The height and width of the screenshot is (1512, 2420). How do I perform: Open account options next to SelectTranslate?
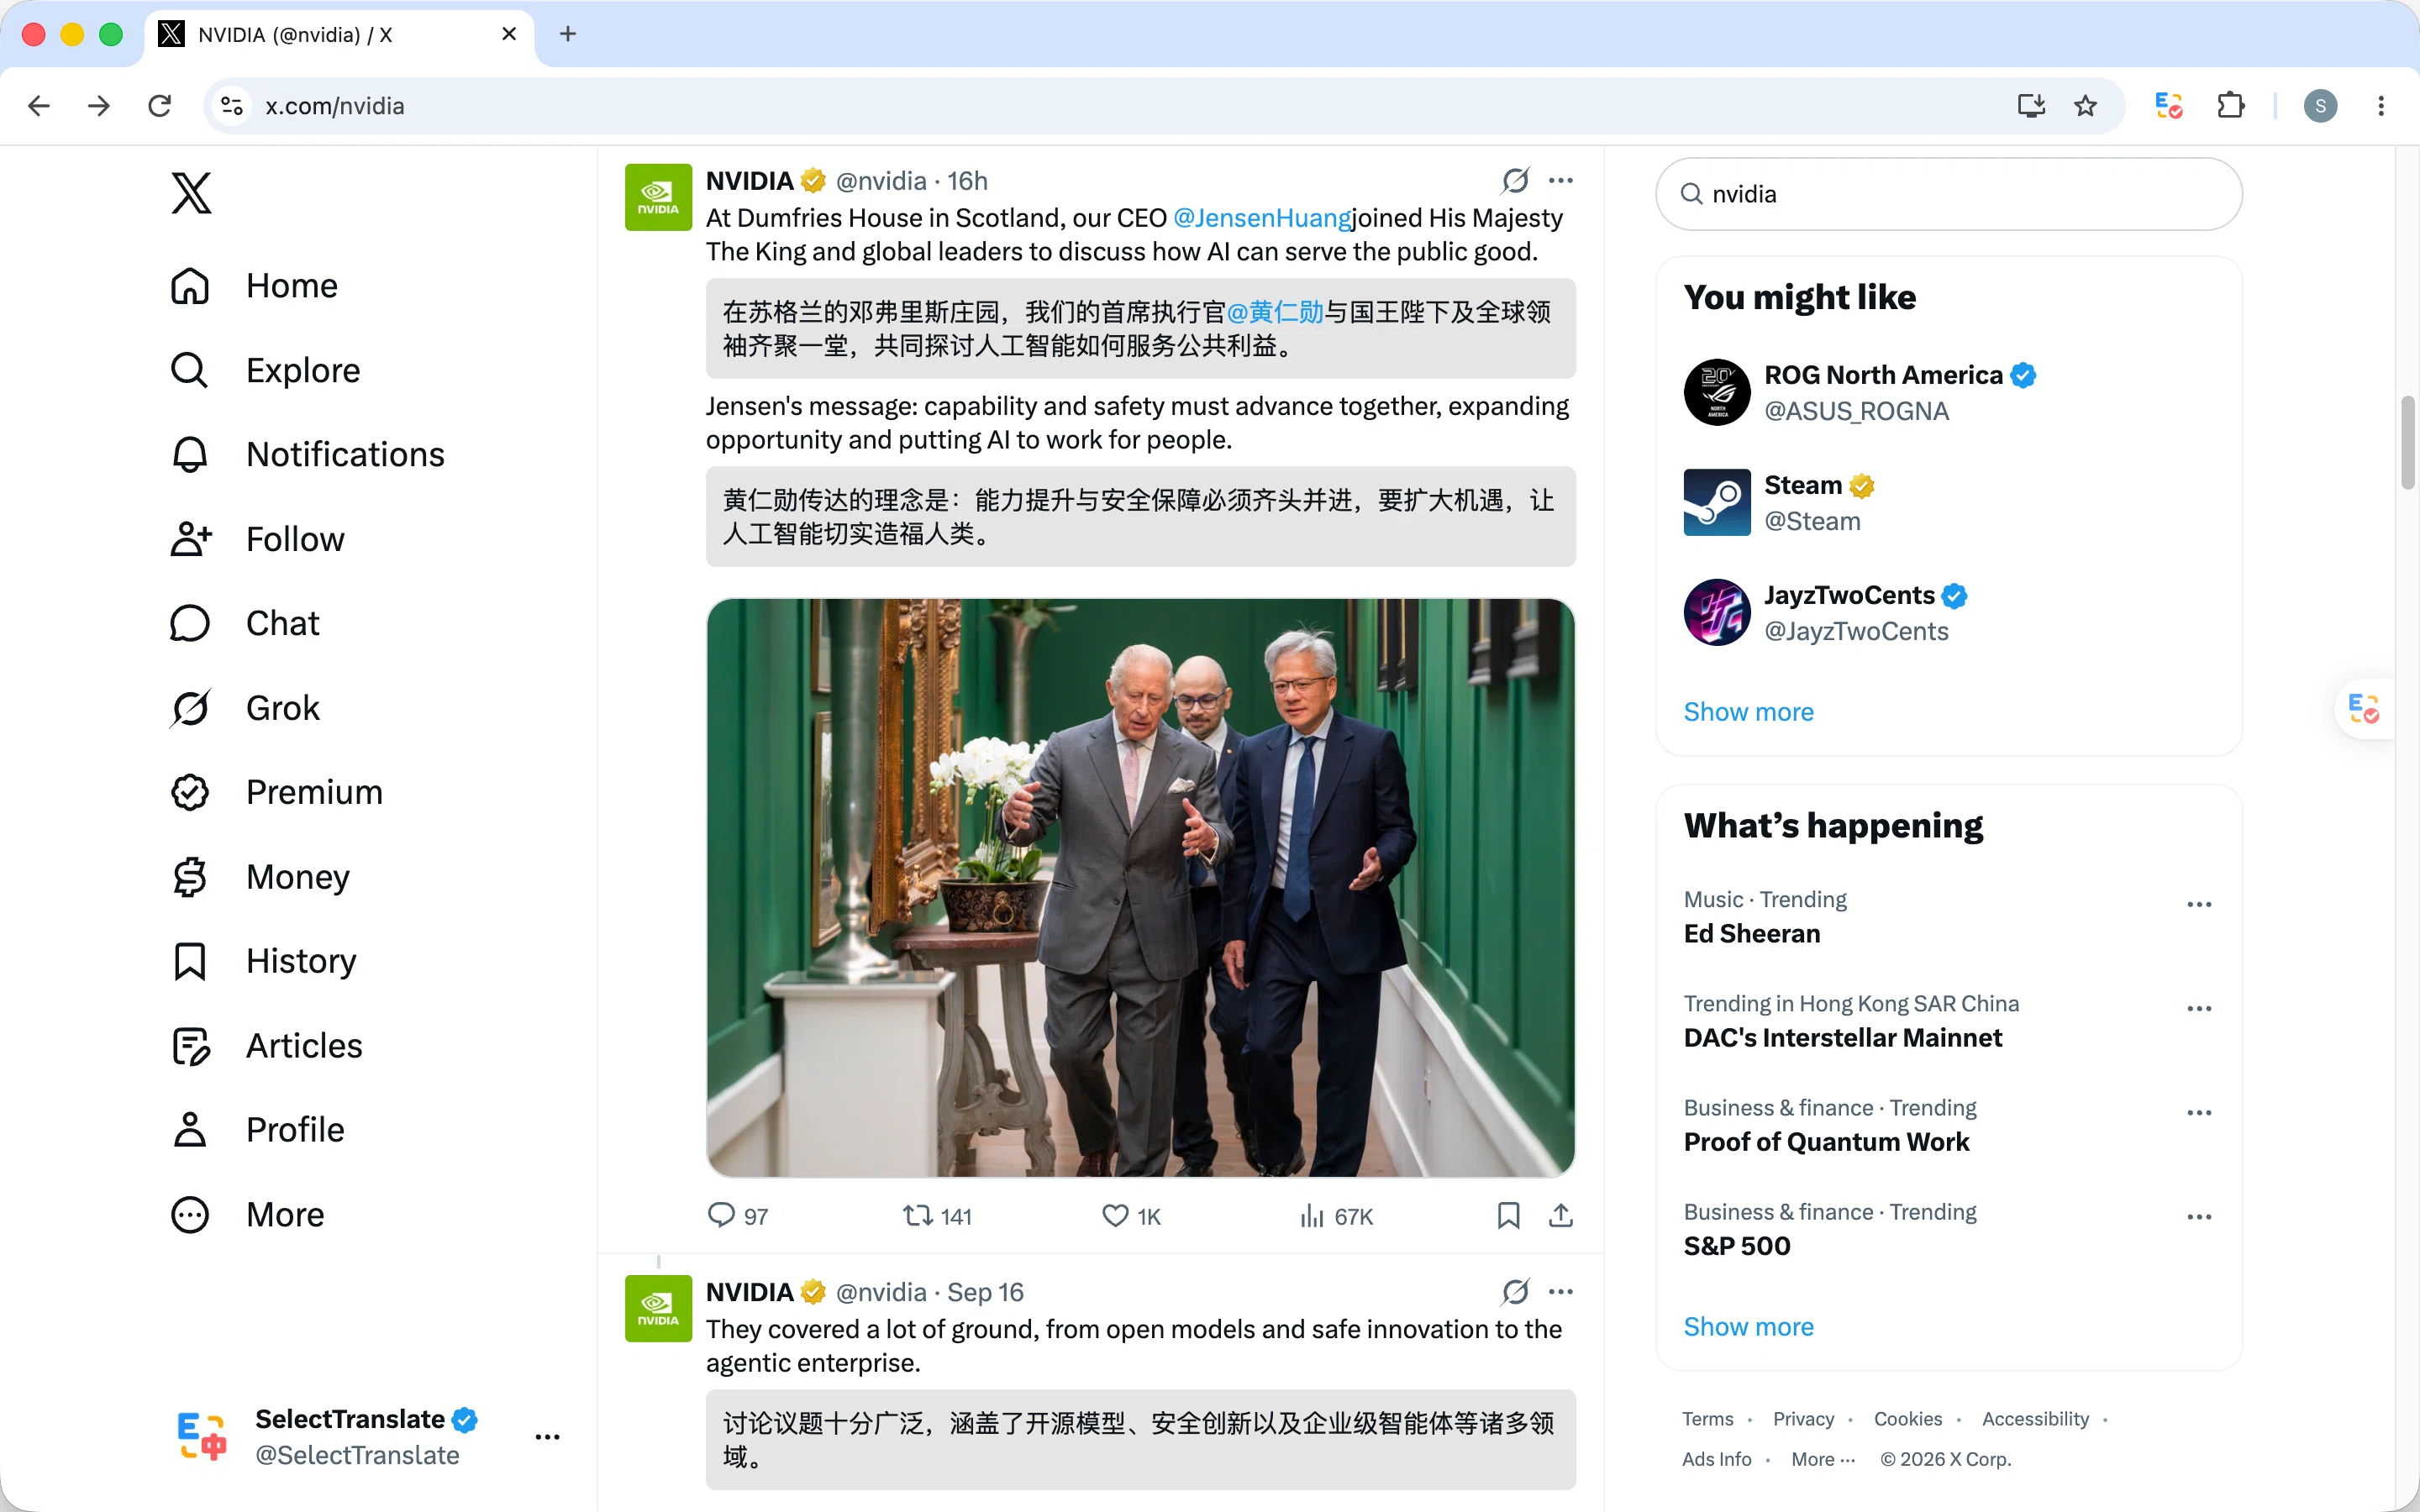[547, 1437]
